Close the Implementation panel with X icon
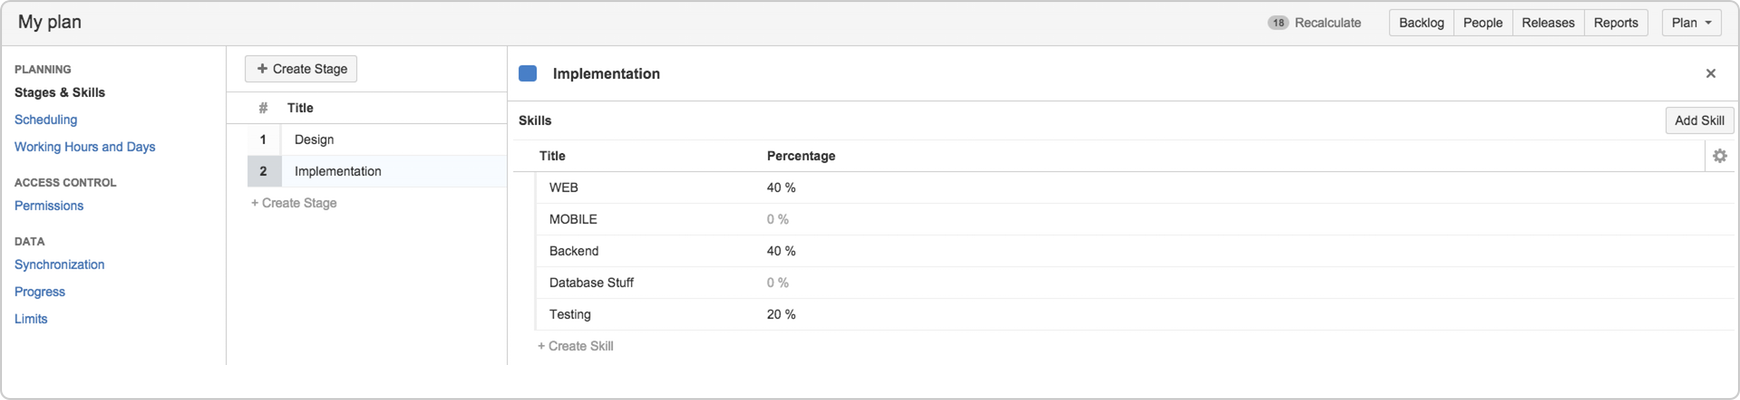This screenshot has width=1740, height=400. coord(1710,73)
